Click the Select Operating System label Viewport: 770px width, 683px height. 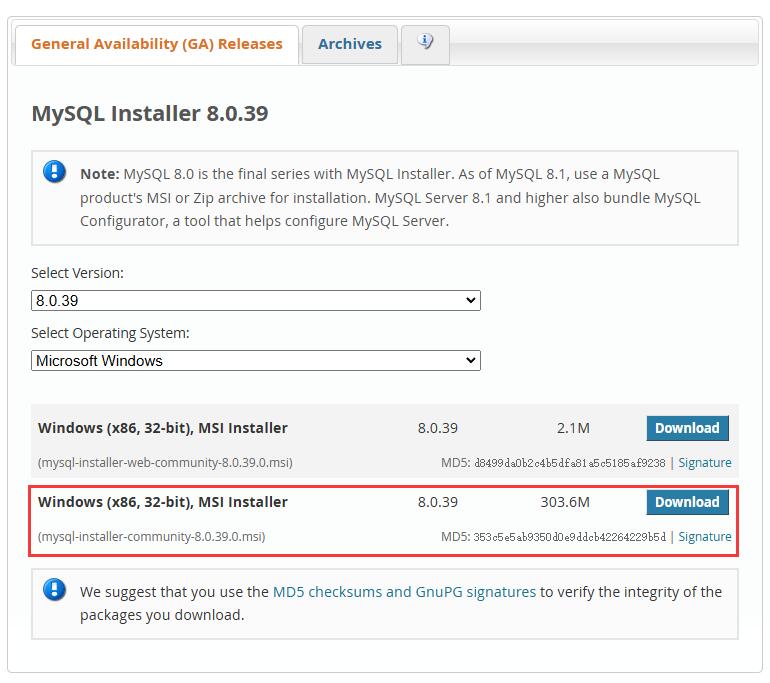tap(110, 333)
